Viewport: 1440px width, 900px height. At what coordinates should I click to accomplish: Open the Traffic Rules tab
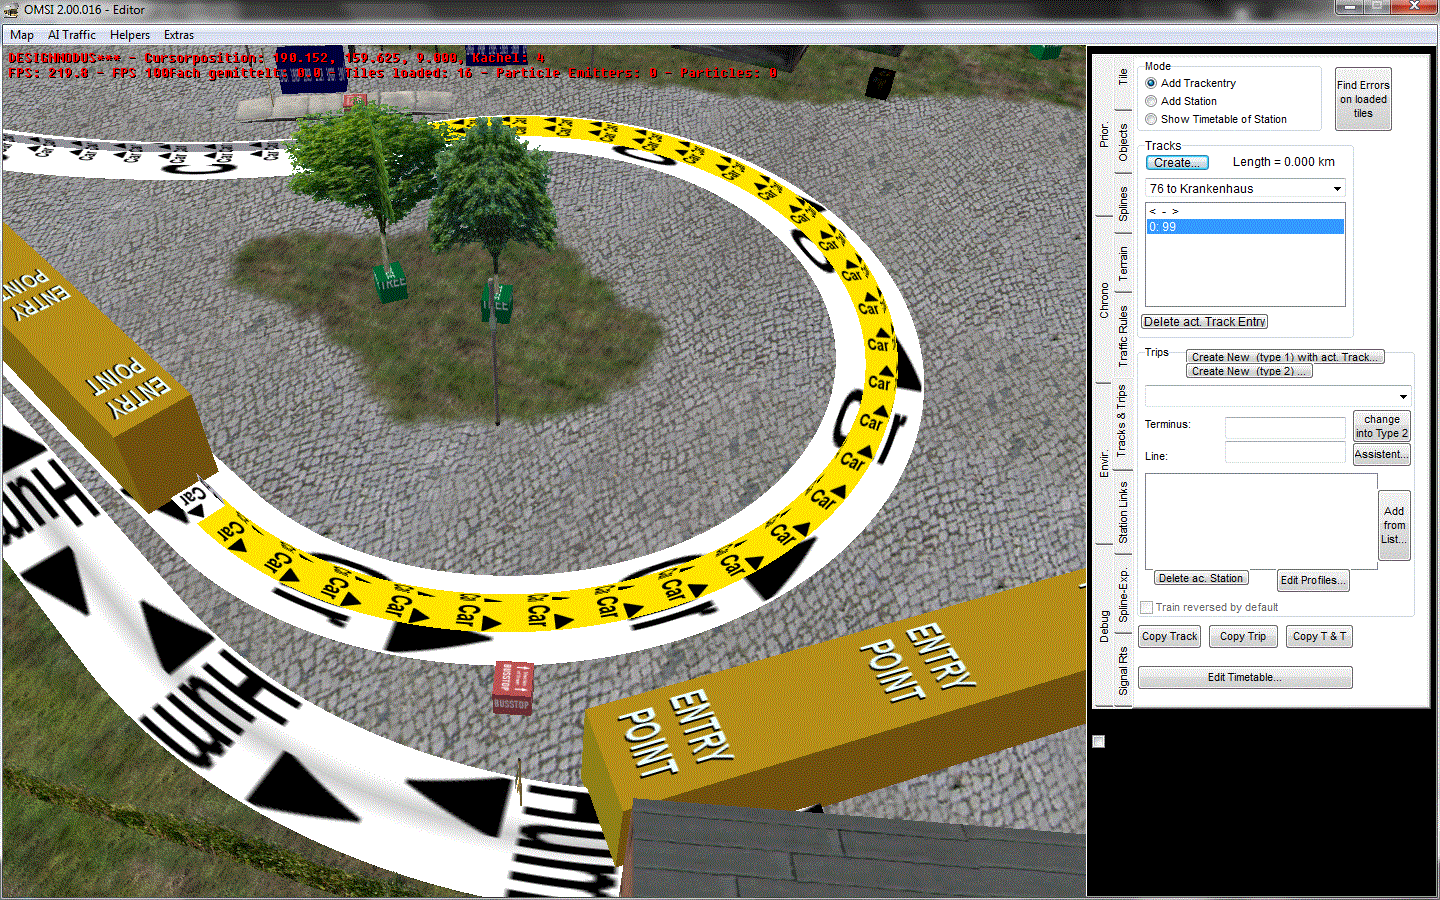(1123, 335)
